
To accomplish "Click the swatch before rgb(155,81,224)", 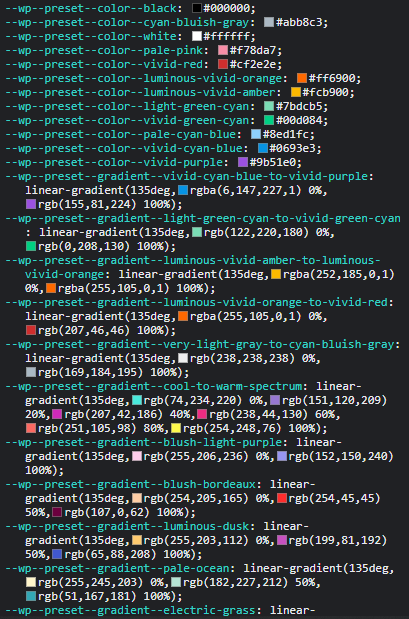I will click(x=31, y=204).
